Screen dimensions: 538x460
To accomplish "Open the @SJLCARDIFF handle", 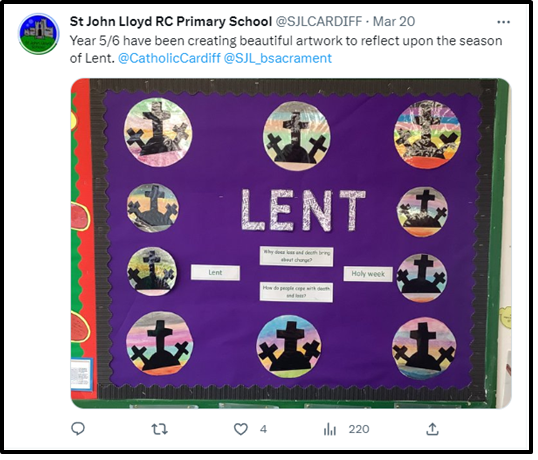I will (319, 22).
